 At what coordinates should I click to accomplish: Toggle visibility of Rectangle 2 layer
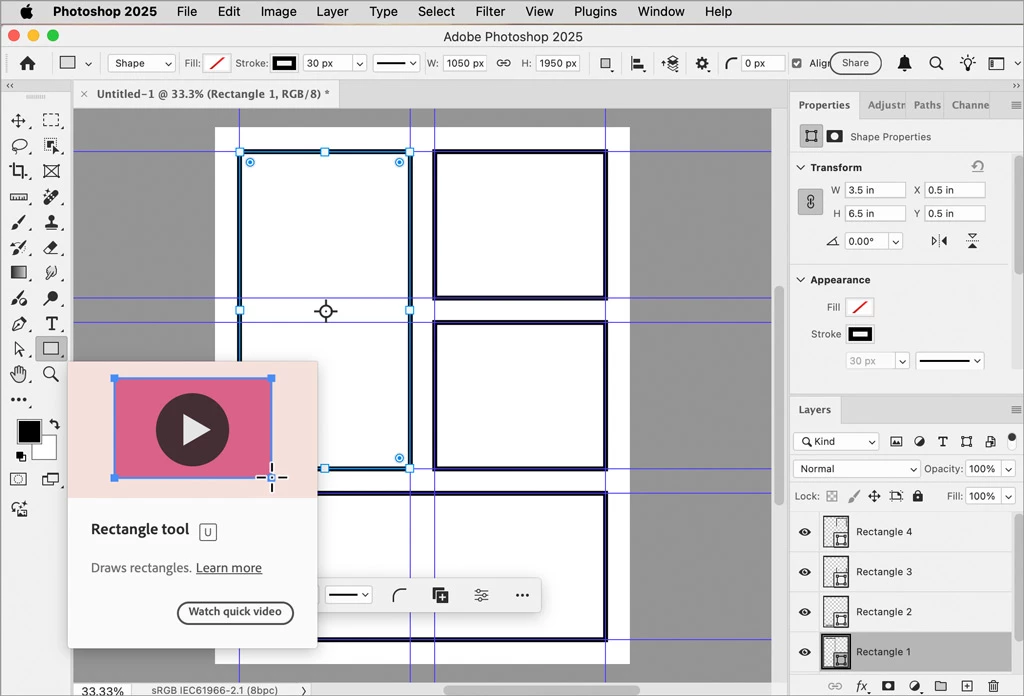[805, 612]
